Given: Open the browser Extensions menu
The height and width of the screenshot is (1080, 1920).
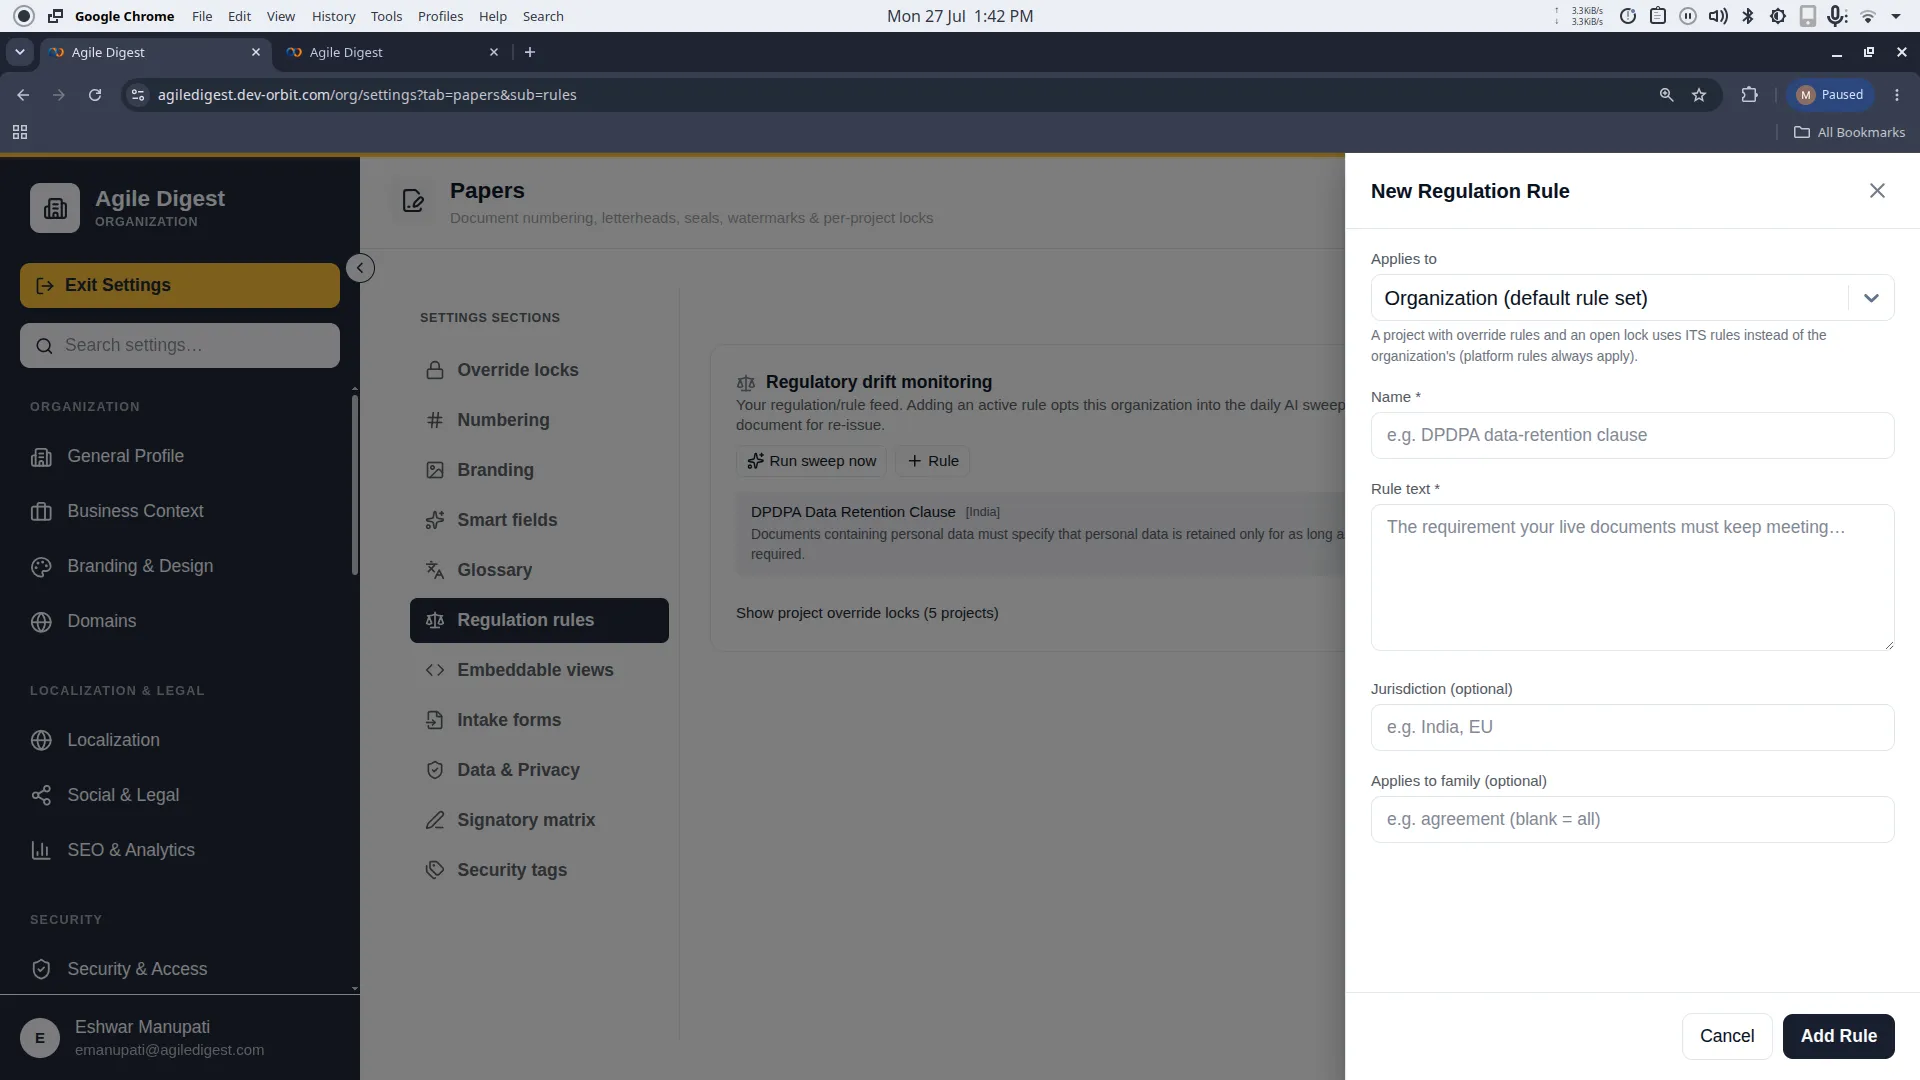Looking at the screenshot, I should (1749, 95).
